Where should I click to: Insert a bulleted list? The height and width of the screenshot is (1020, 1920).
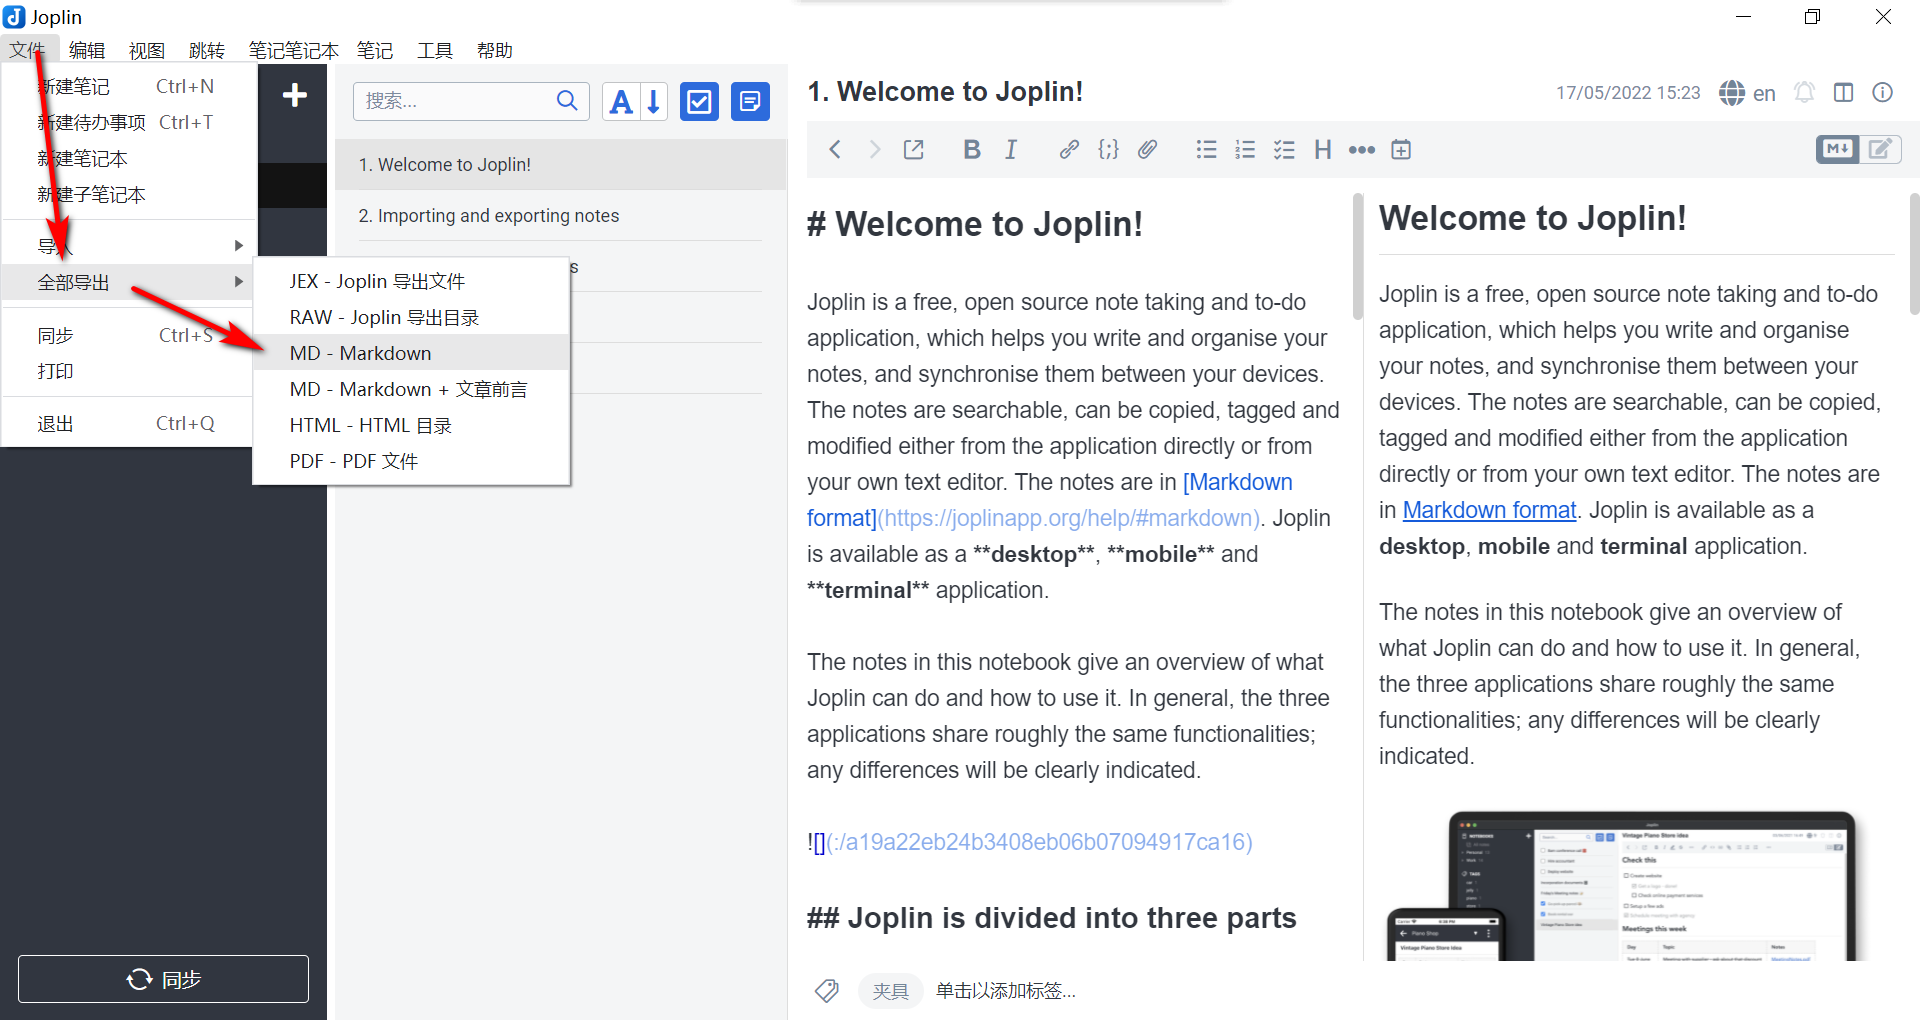pos(1206,150)
